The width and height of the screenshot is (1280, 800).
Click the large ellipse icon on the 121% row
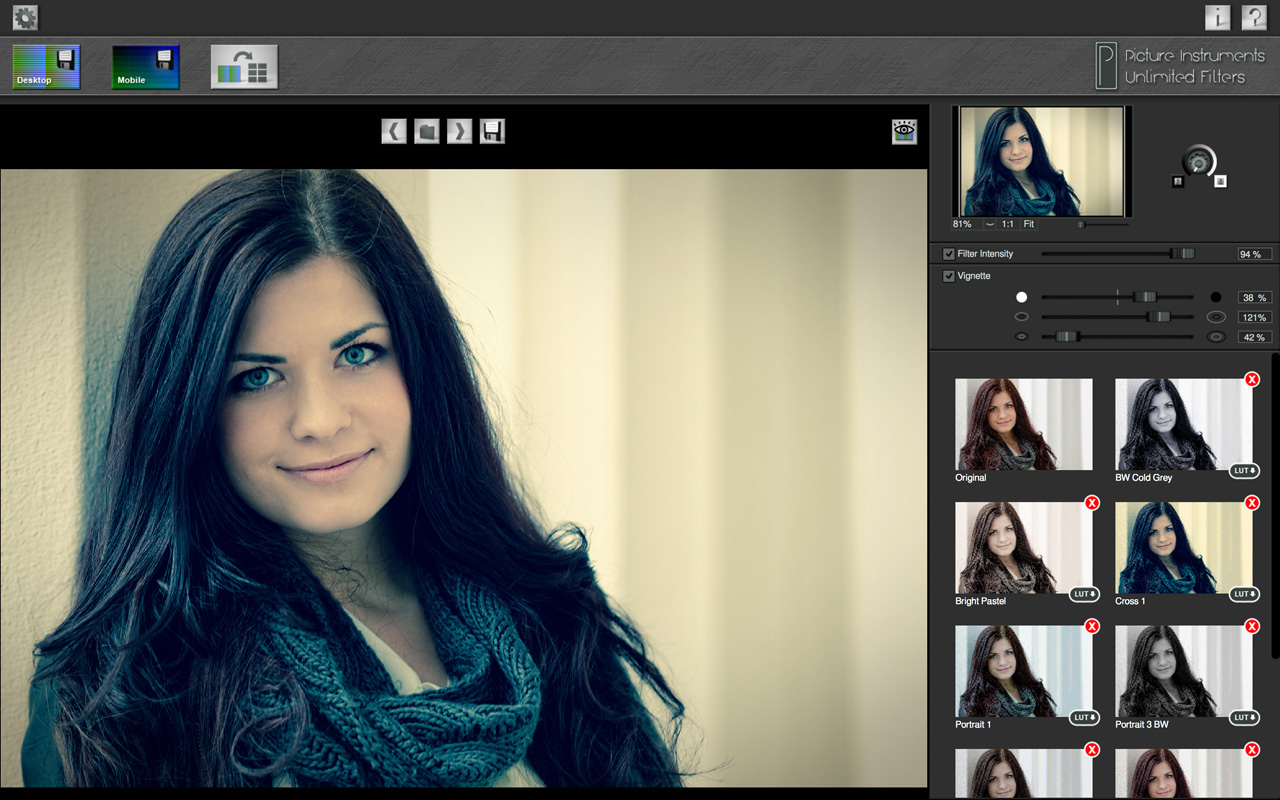pos(1216,317)
